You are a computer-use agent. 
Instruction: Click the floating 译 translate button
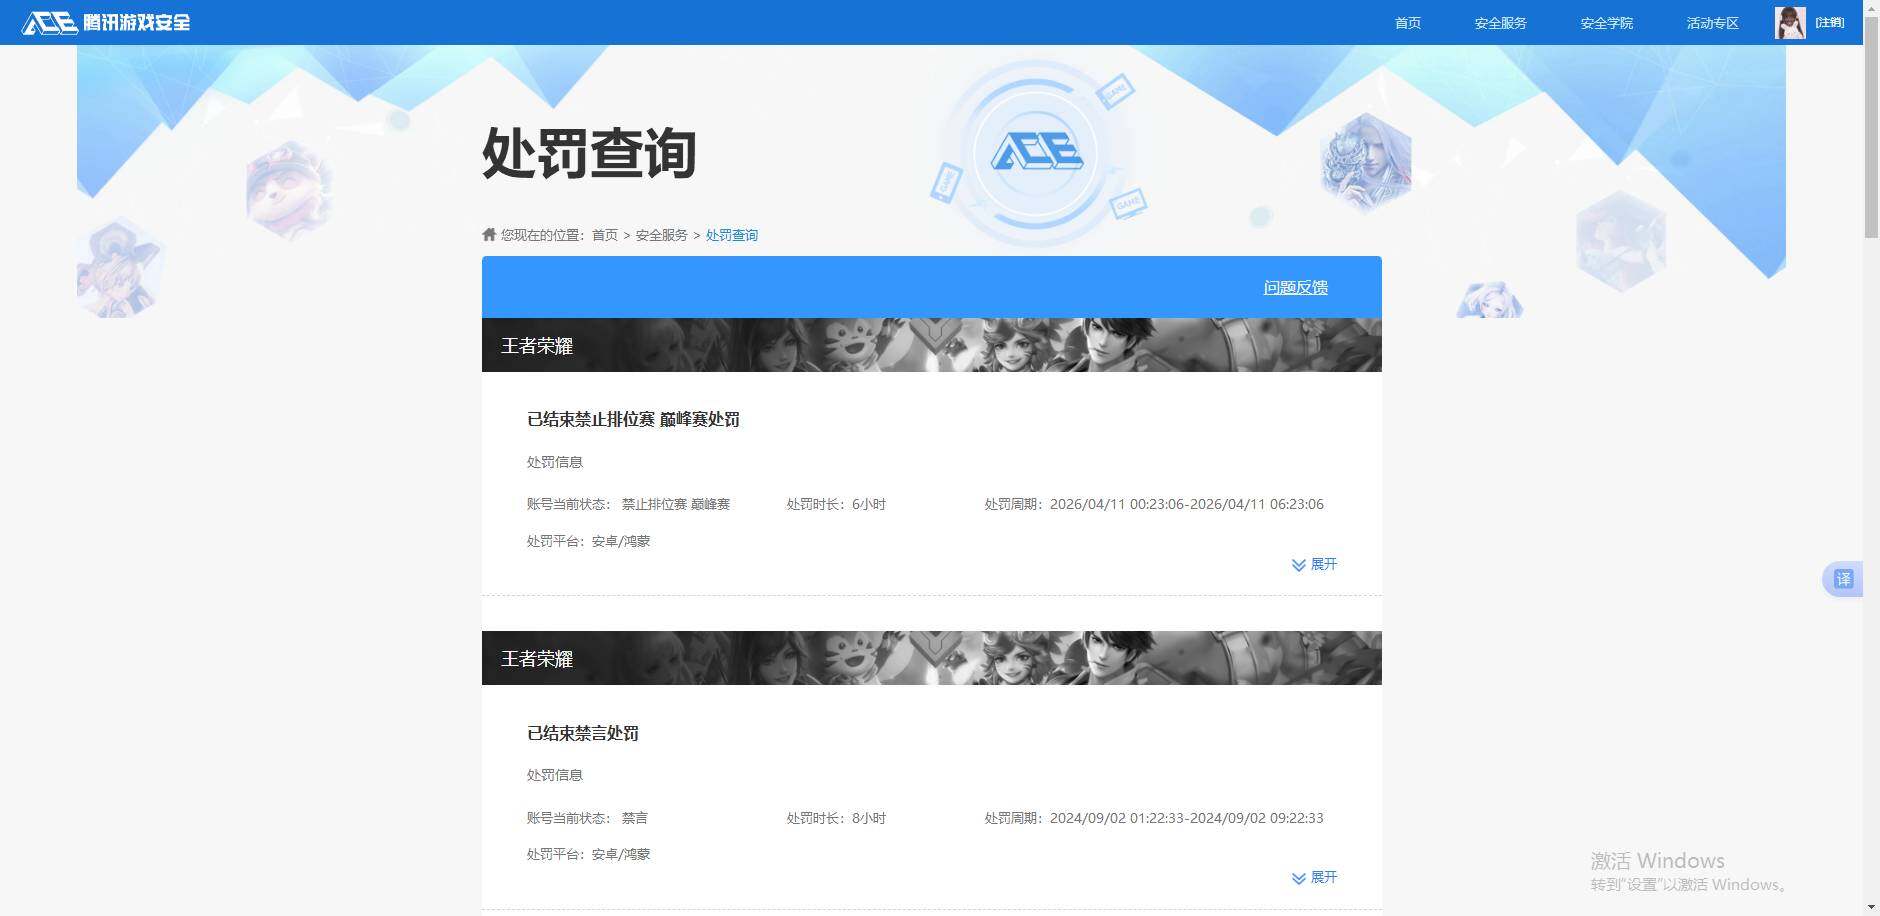pos(1843,578)
